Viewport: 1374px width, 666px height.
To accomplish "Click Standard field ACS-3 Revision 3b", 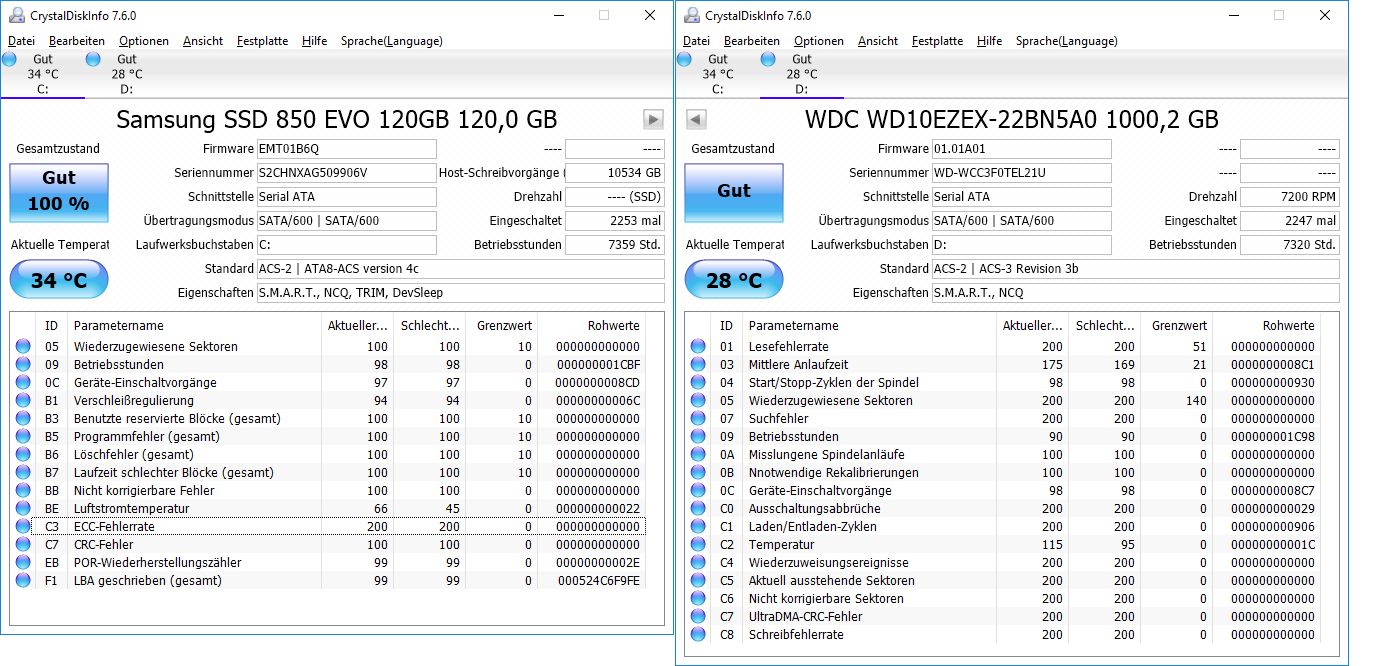I will (1135, 269).
